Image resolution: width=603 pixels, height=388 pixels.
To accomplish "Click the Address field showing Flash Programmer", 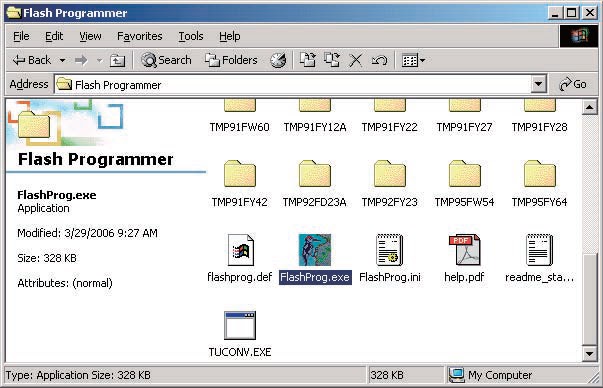I will (293, 85).
